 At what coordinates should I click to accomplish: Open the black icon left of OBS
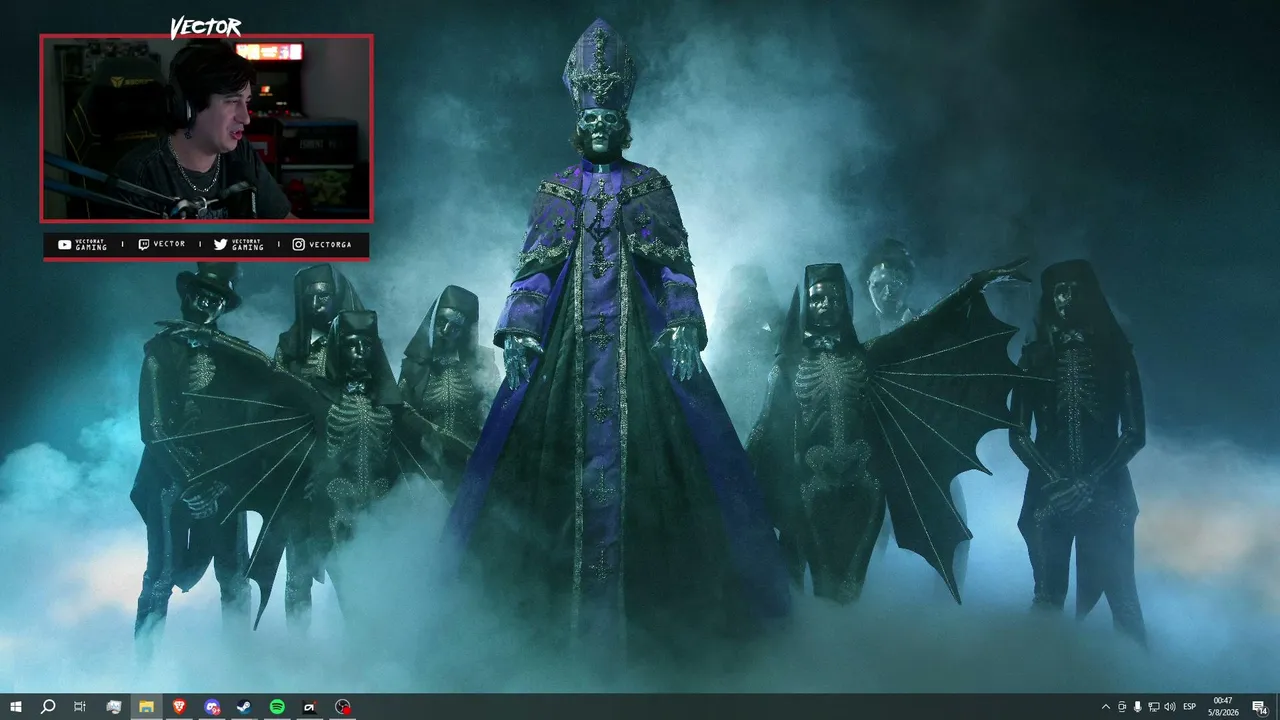pyautogui.click(x=310, y=707)
